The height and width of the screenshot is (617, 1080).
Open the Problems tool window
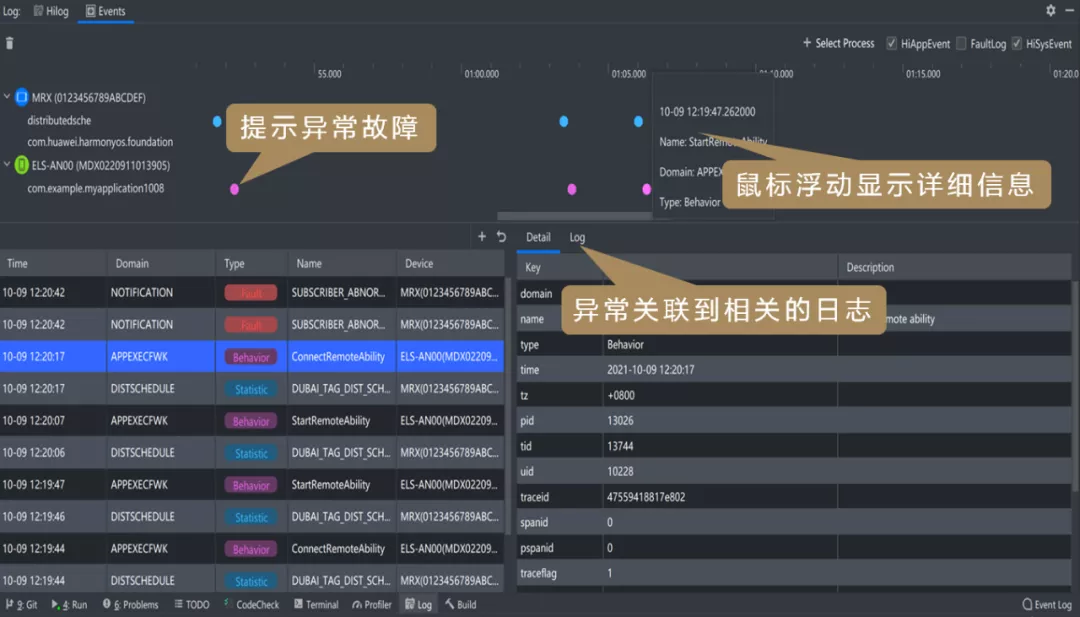[x=131, y=605]
